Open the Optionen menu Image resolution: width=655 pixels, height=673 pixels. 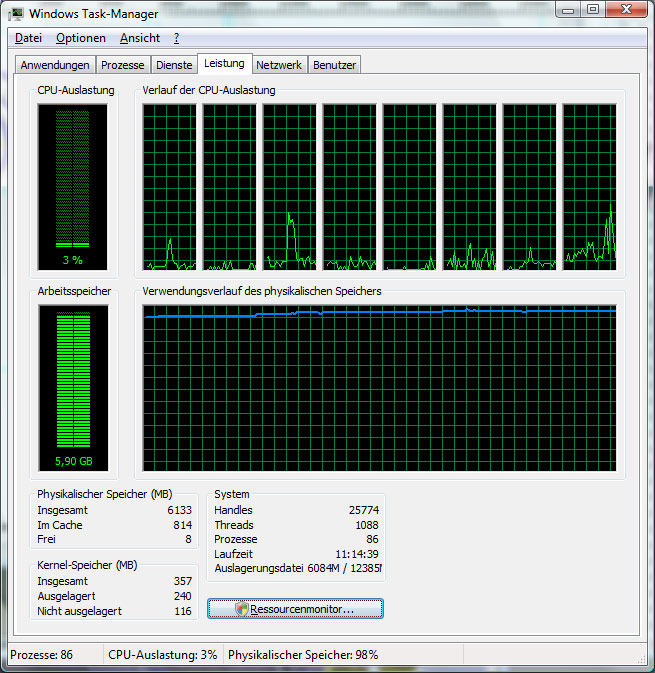pos(81,38)
